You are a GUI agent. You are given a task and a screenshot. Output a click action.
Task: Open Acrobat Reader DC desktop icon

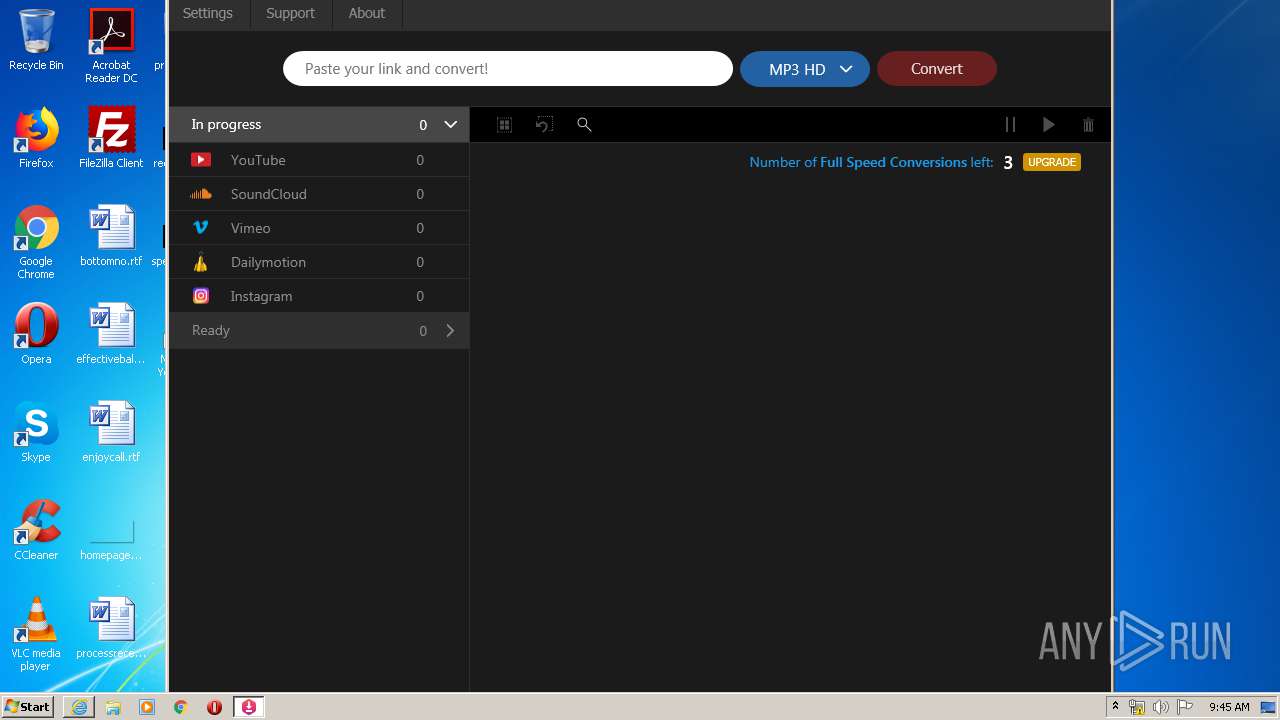[111, 45]
